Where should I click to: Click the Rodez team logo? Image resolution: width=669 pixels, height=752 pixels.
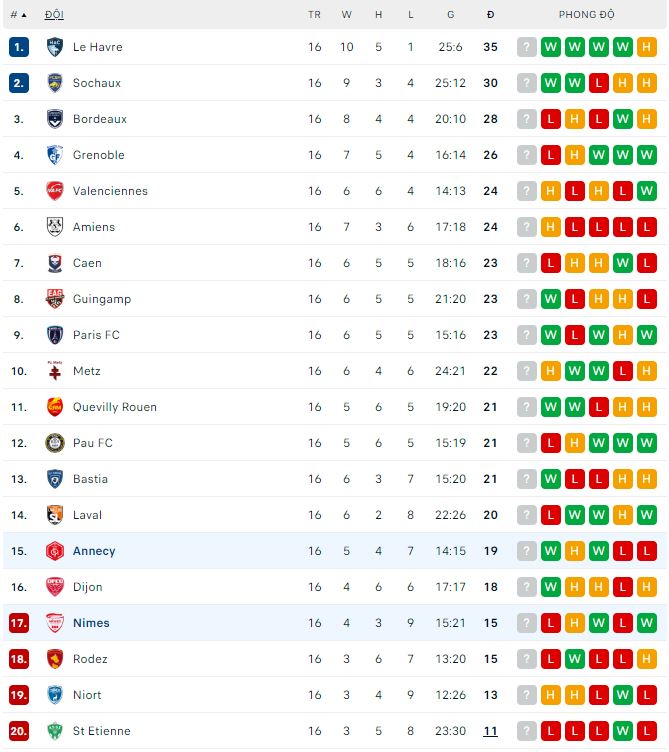pos(55,659)
